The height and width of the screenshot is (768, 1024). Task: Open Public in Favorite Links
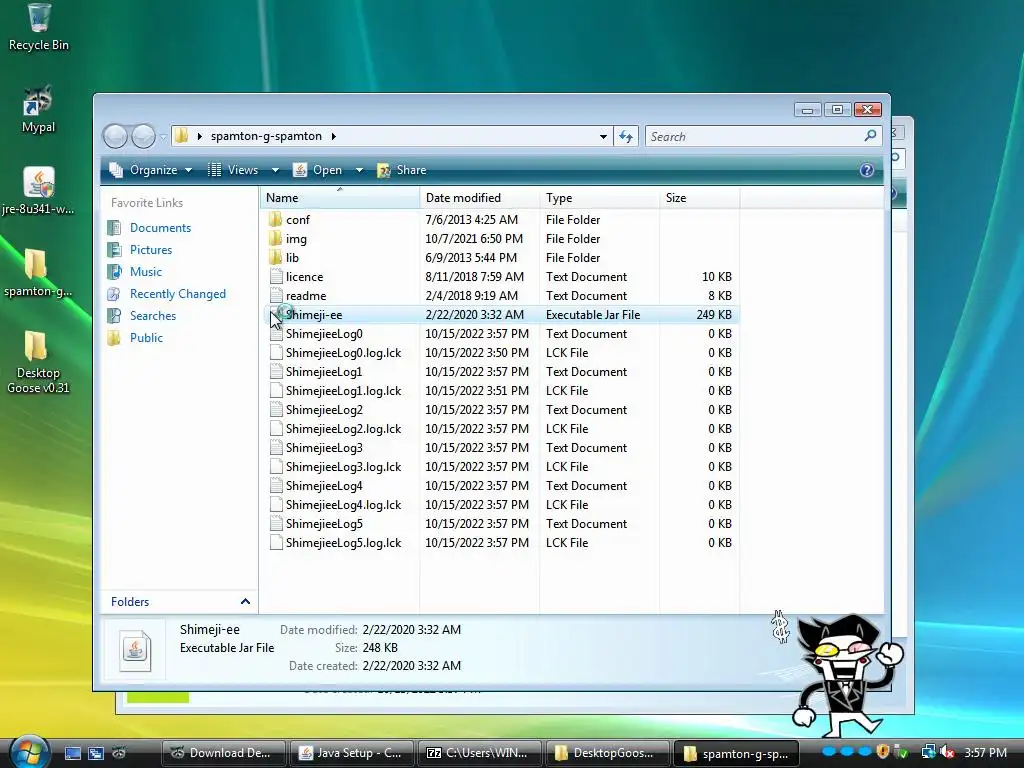[x=146, y=338]
